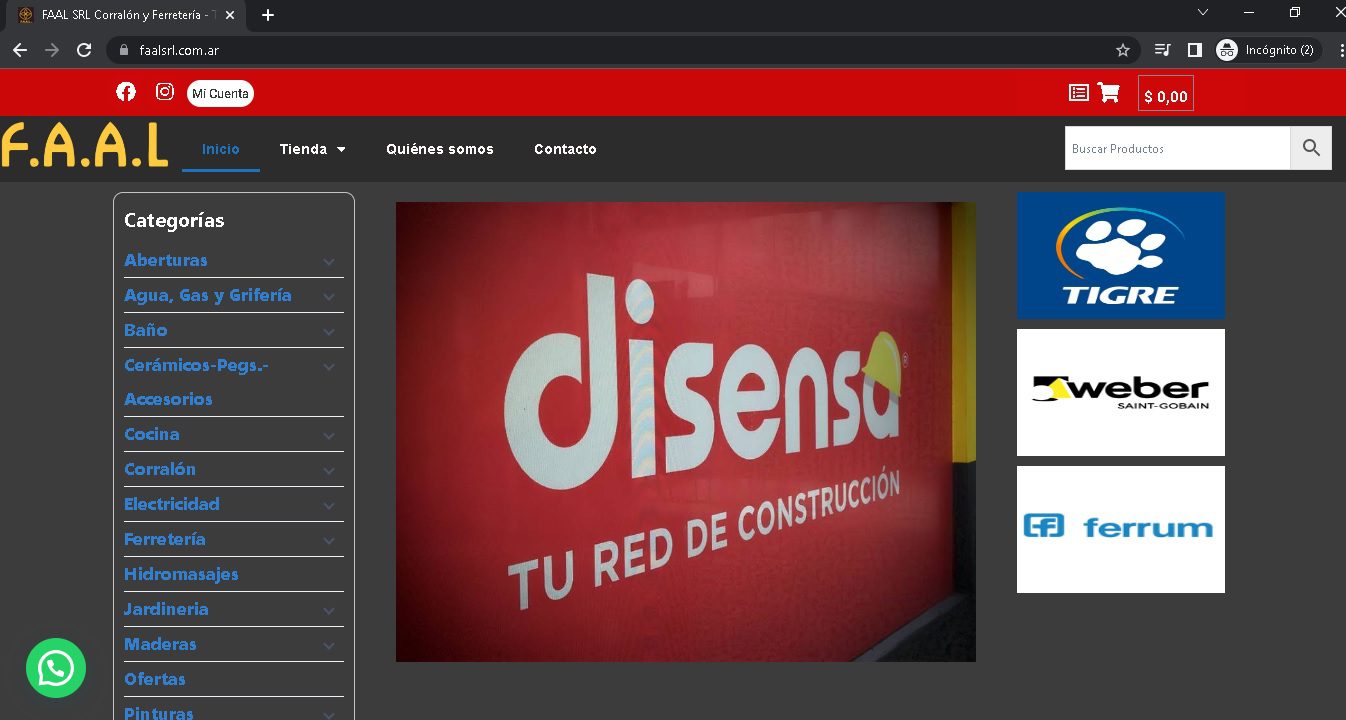Reload the page in browser
This screenshot has width=1346, height=720.
(85, 50)
